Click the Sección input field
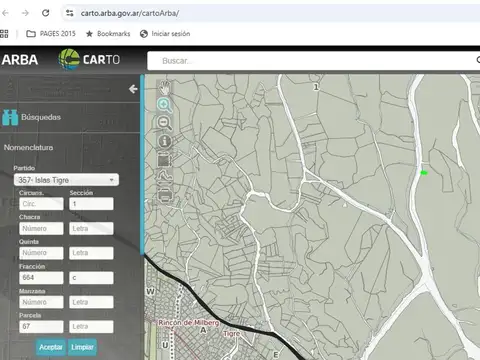480x360 pixels. [x=91, y=204]
